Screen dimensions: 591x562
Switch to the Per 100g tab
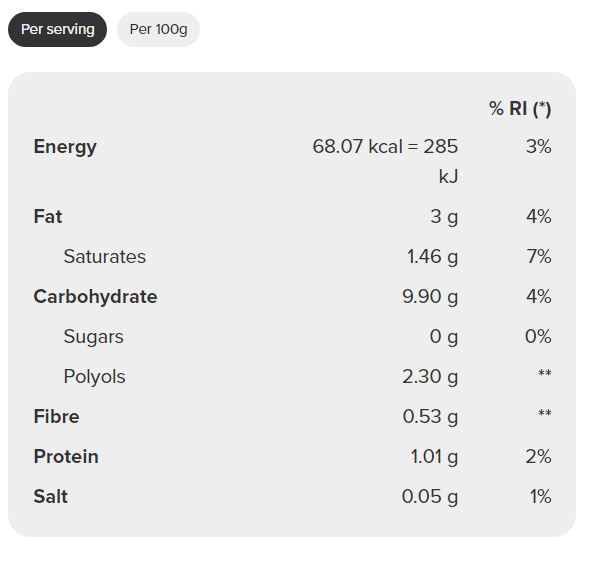tap(158, 29)
